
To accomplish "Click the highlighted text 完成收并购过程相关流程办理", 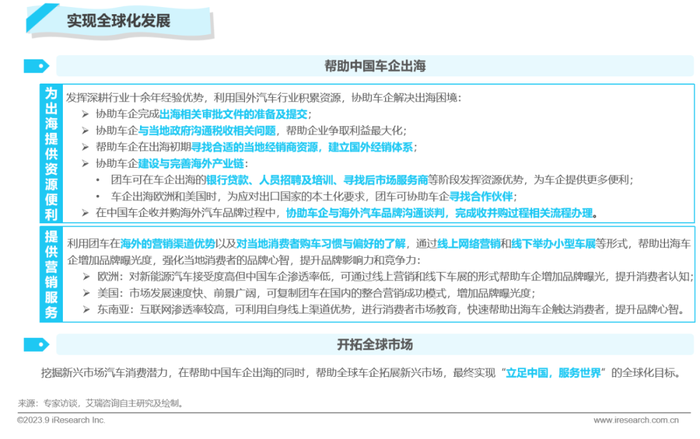I will point(524,213).
